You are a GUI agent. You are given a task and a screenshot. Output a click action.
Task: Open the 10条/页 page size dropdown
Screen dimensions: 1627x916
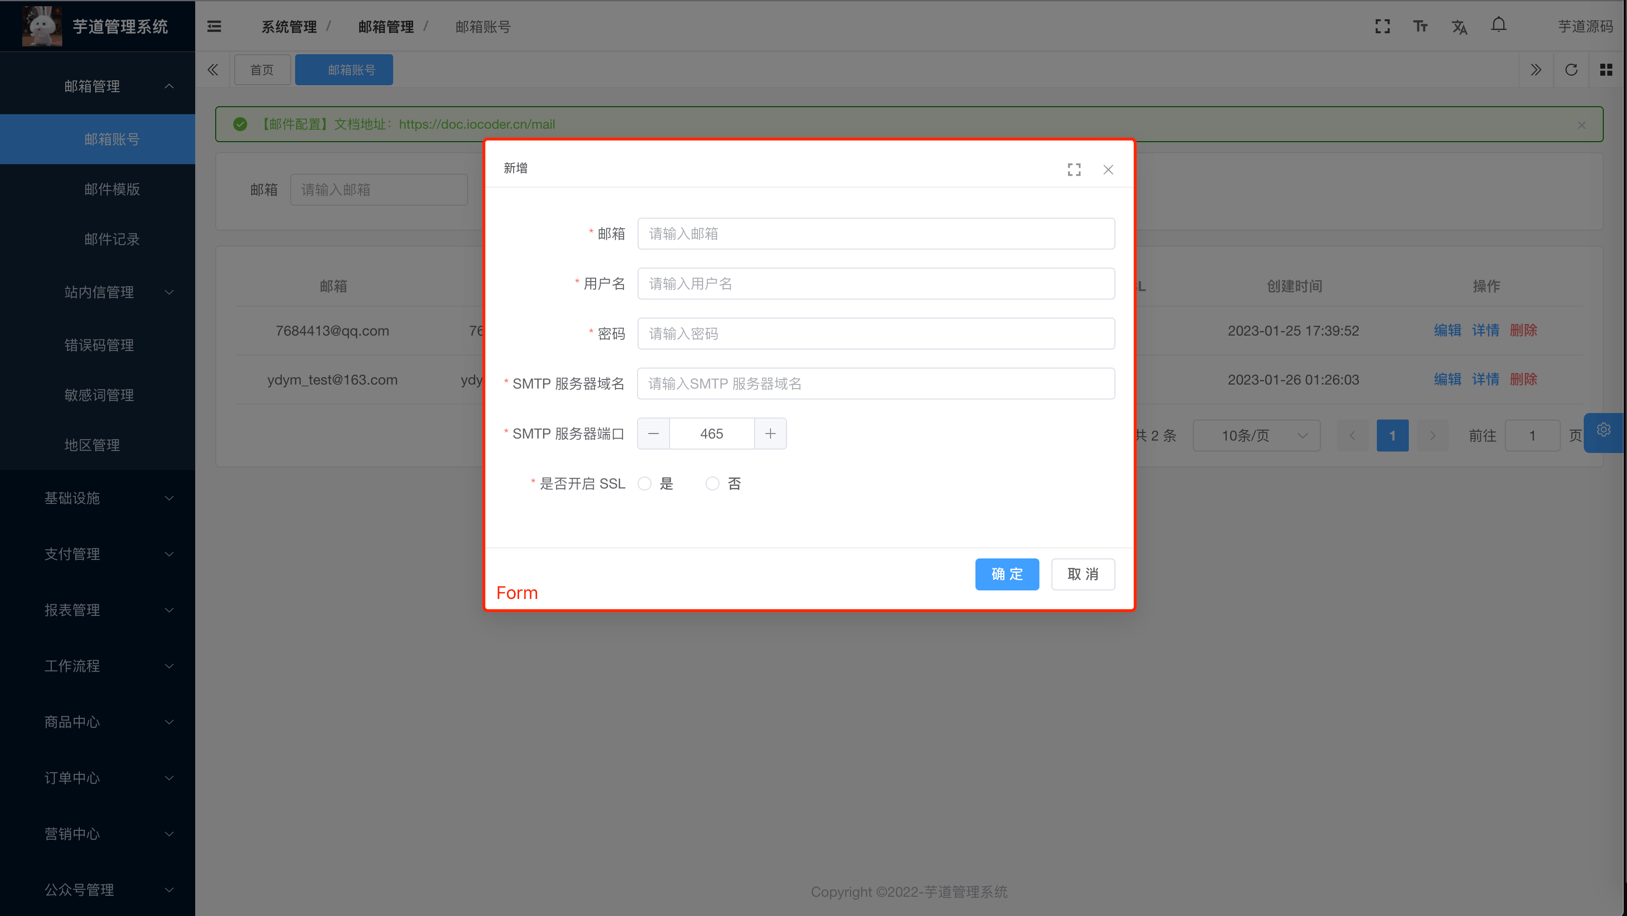coord(1256,435)
